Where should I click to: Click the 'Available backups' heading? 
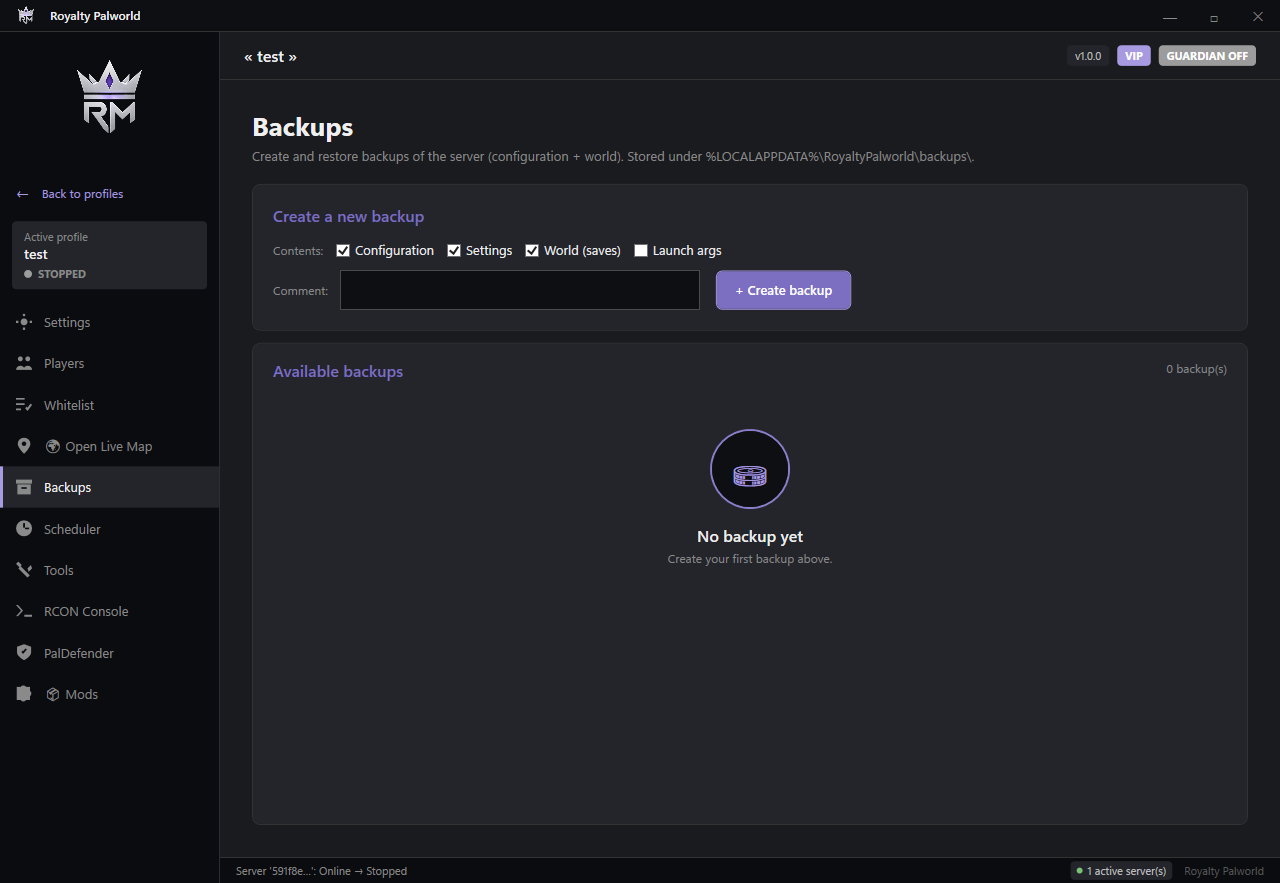coord(338,371)
